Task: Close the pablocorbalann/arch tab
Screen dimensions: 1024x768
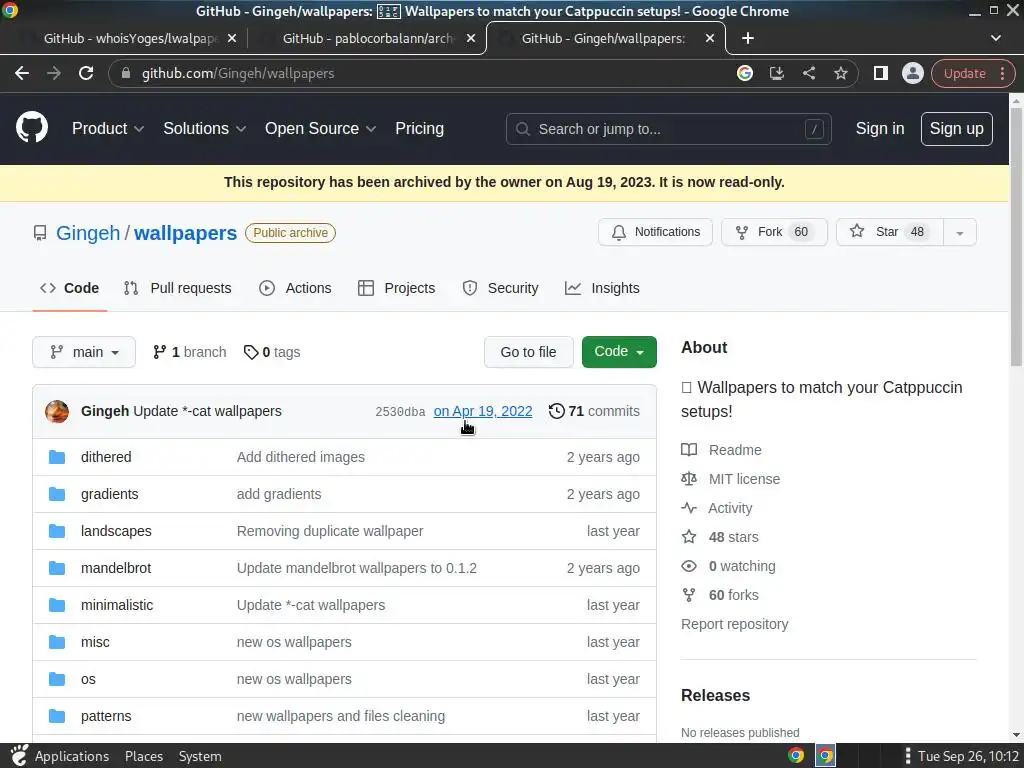Action: [471, 39]
